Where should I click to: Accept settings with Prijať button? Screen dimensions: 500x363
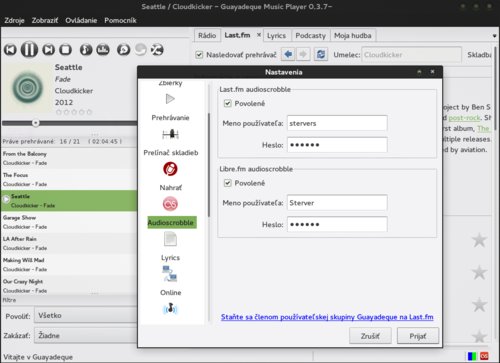point(418,336)
